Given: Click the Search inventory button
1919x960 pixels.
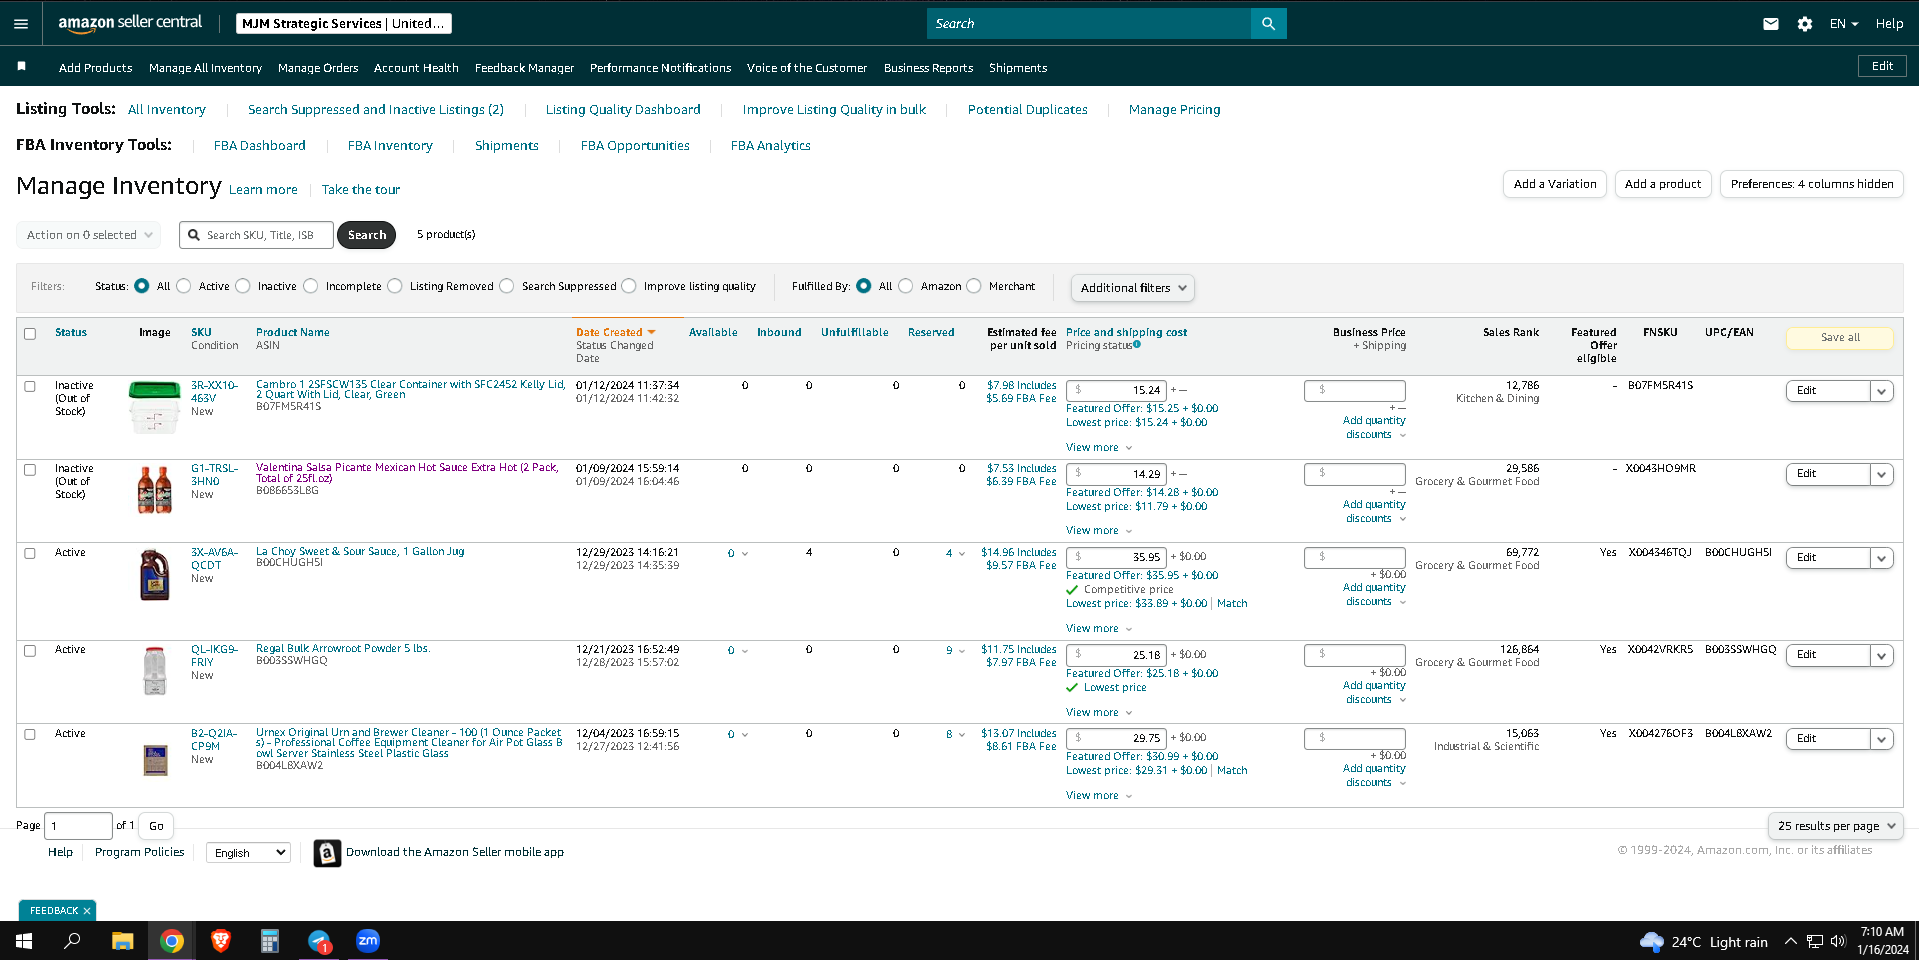Looking at the screenshot, I should coord(367,235).
